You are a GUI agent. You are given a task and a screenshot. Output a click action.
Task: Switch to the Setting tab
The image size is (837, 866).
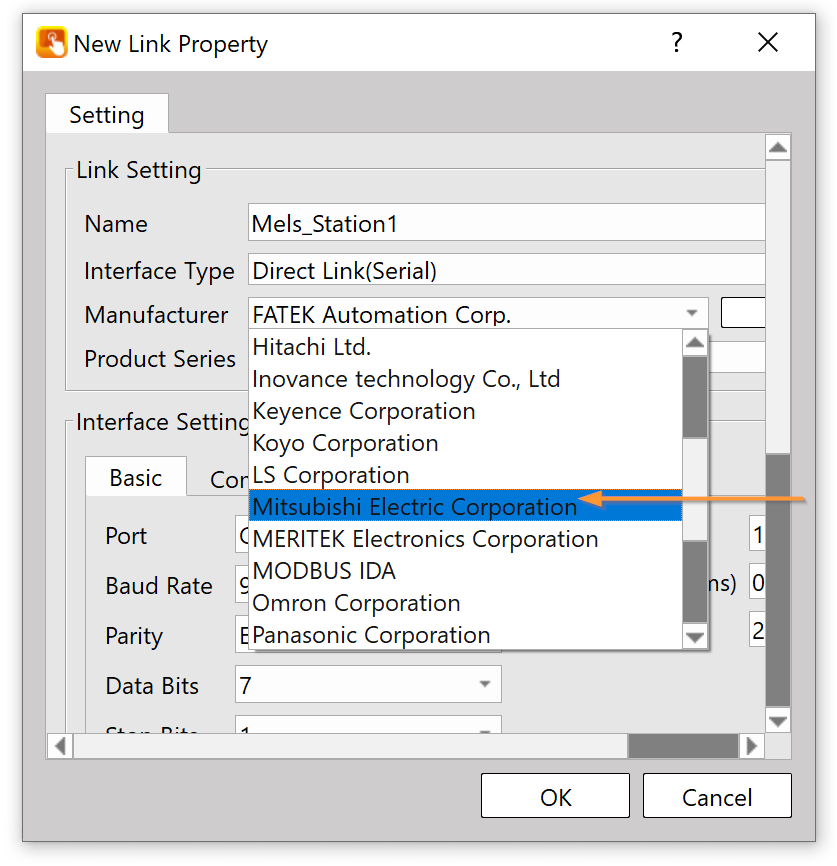click(106, 115)
